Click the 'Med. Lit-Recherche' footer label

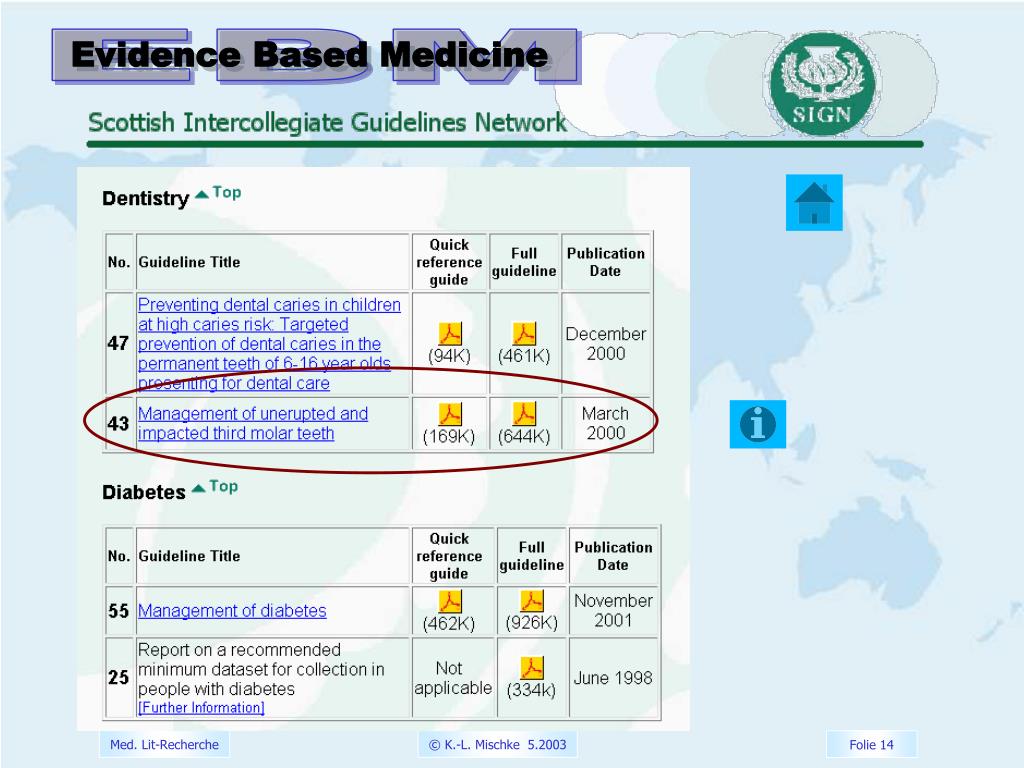(x=165, y=744)
